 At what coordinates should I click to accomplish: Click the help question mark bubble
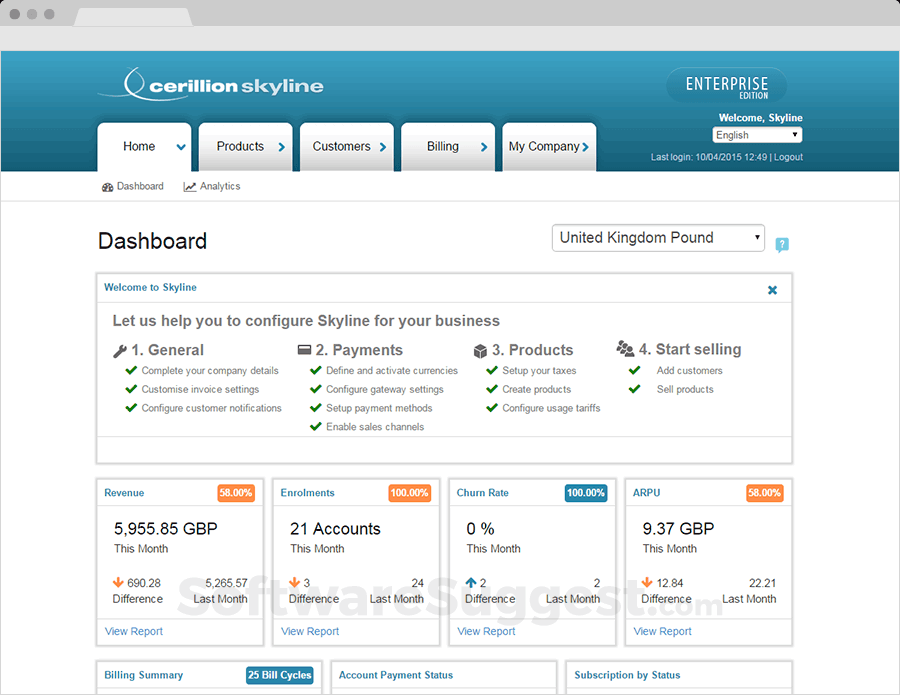[x=783, y=244]
